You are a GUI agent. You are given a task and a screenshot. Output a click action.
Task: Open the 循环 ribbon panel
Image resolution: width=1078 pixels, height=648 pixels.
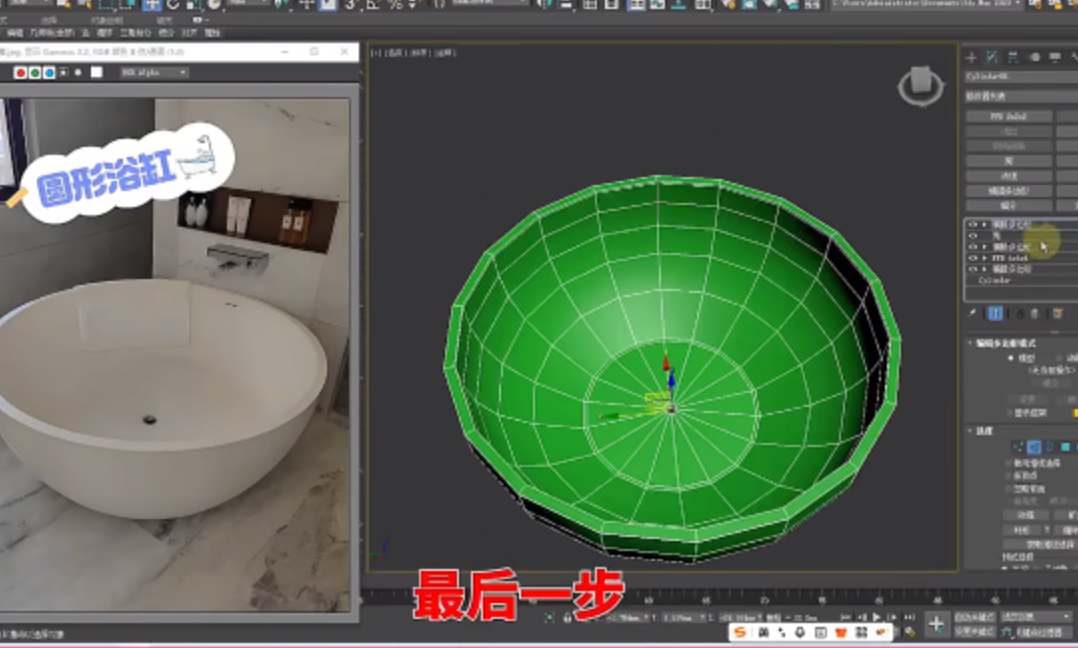104,32
